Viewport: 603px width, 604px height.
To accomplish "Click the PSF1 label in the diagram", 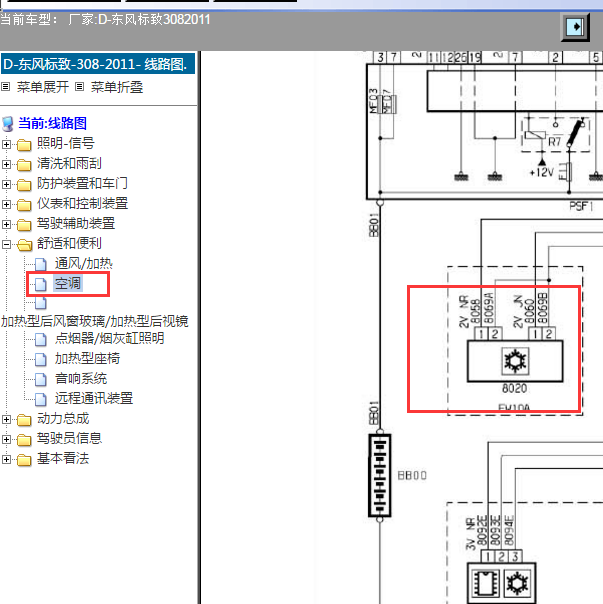I will [581, 206].
